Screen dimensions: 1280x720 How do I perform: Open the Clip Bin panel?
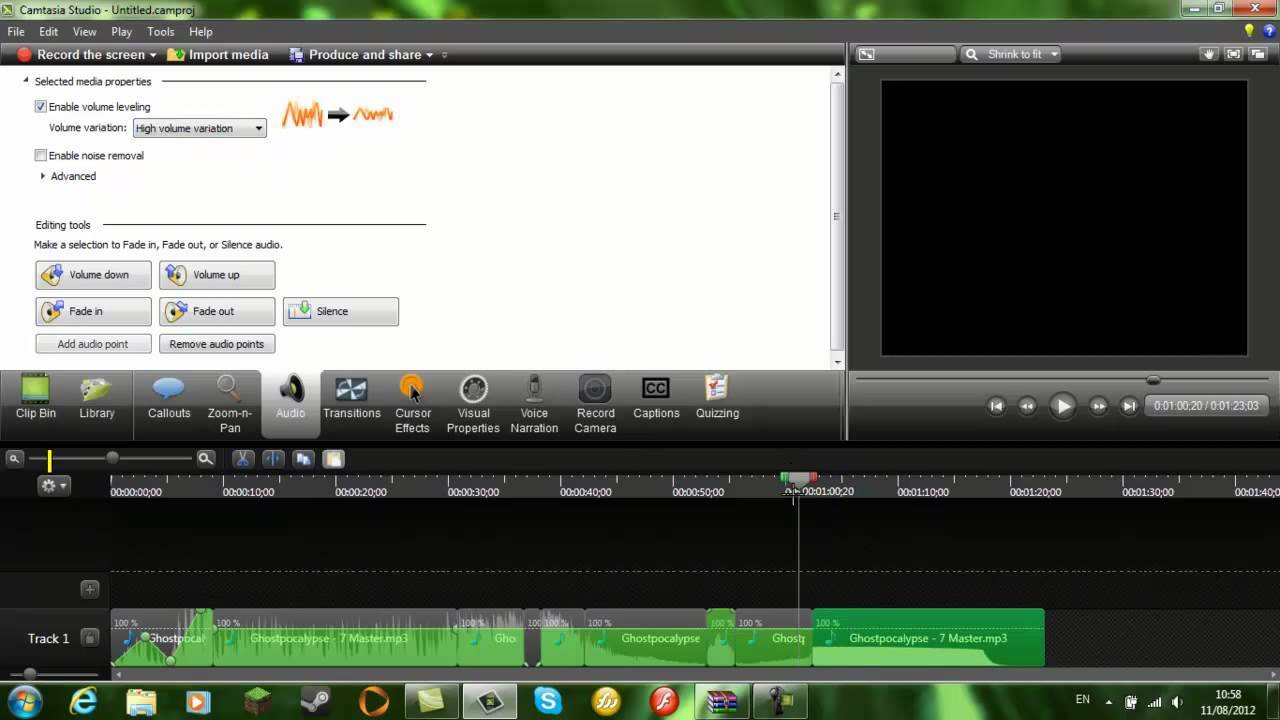(x=35, y=399)
